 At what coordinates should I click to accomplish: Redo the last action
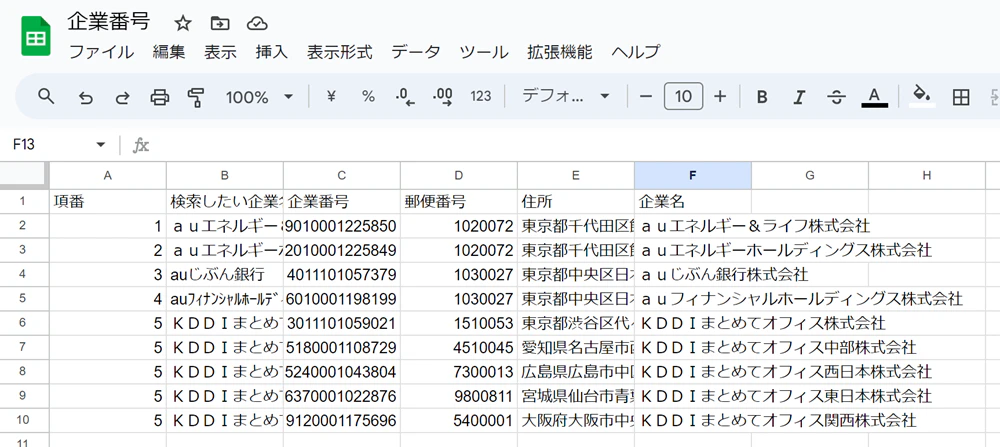click(122, 97)
